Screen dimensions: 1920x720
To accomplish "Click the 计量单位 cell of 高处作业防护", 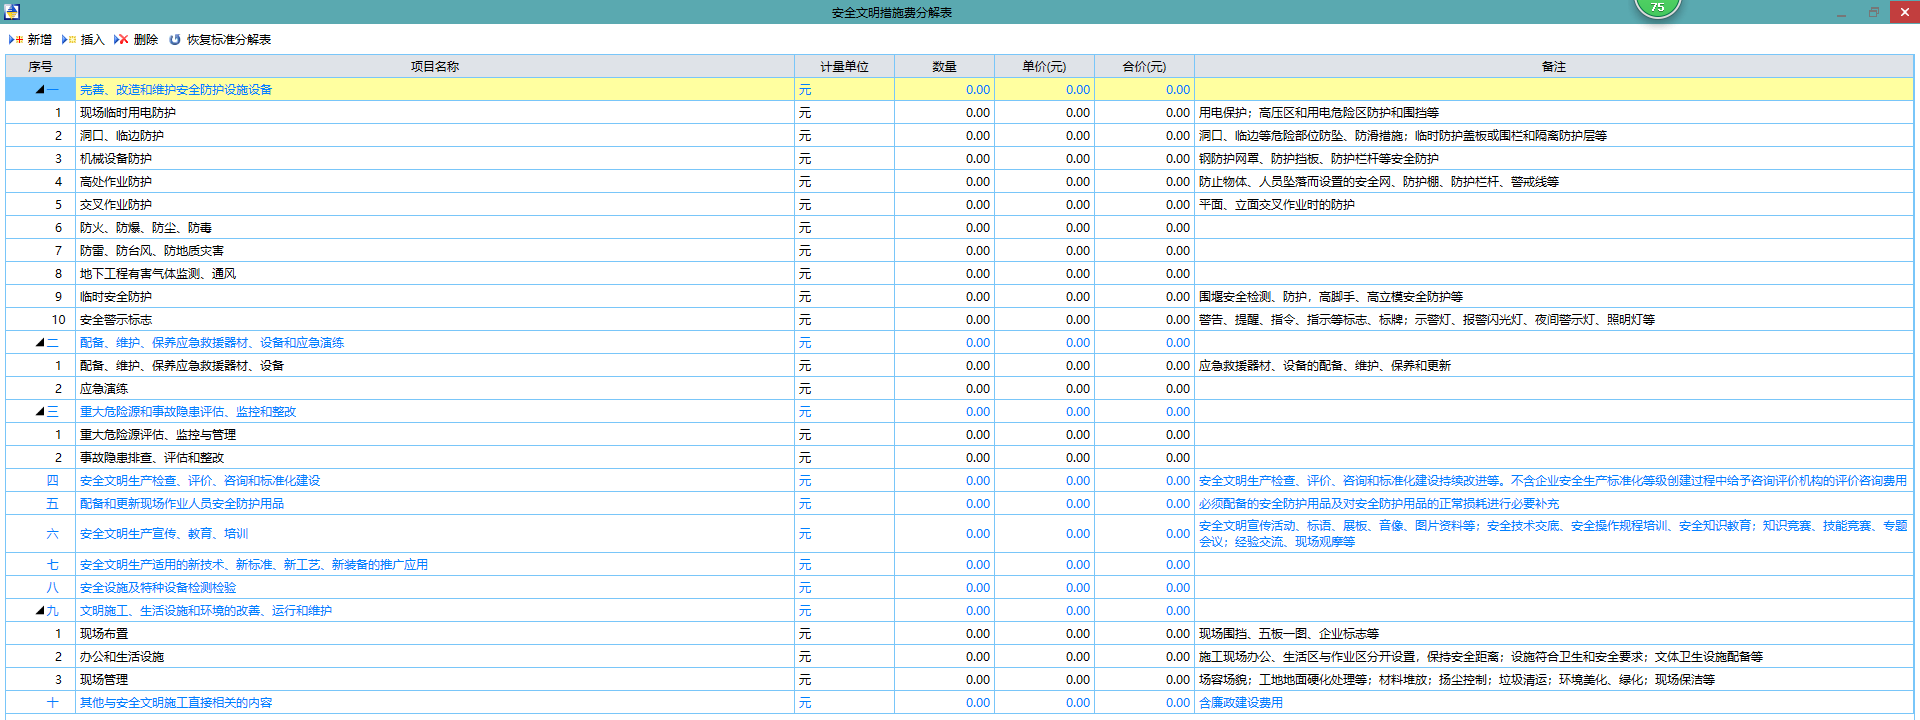I will click(x=844, y=181).
